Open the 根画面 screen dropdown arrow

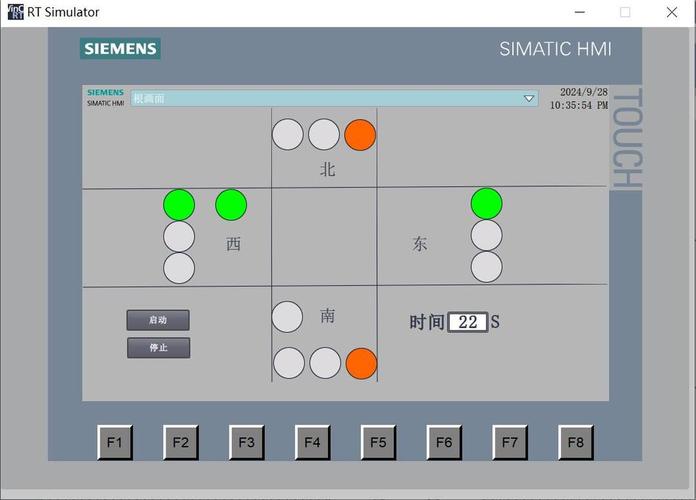tap(529, 99)
